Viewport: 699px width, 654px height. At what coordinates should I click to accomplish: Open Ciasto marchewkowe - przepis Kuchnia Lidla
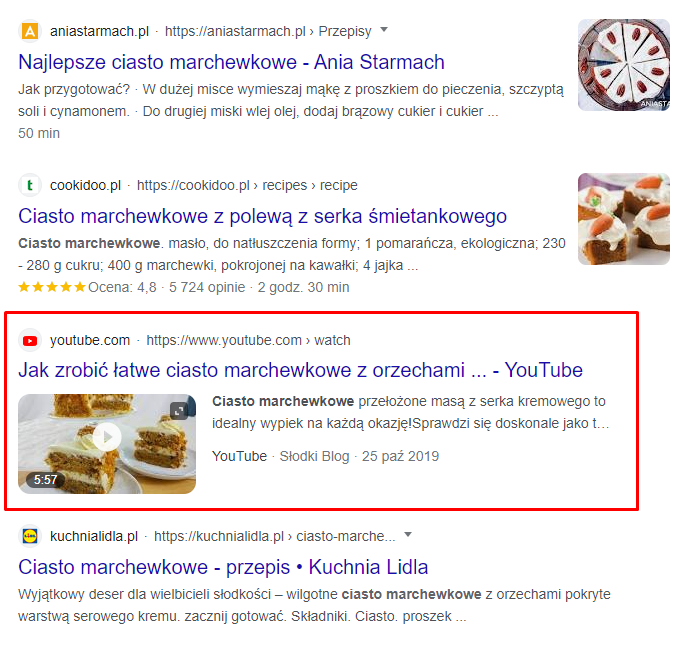click(x=223, y=567)
